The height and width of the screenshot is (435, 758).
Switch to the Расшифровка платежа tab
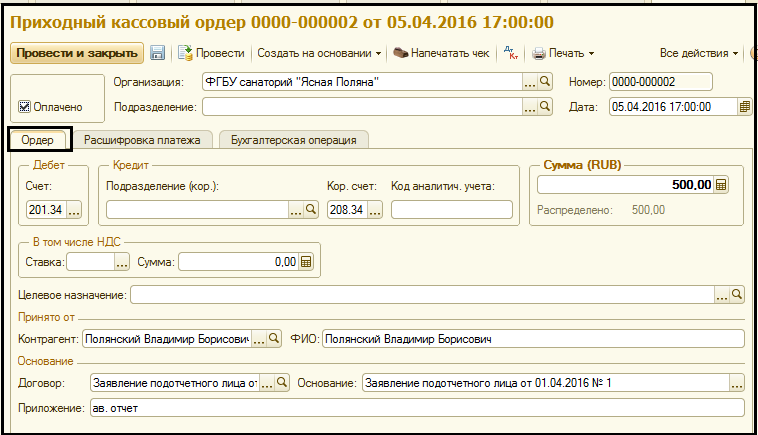tap(142, 140)
